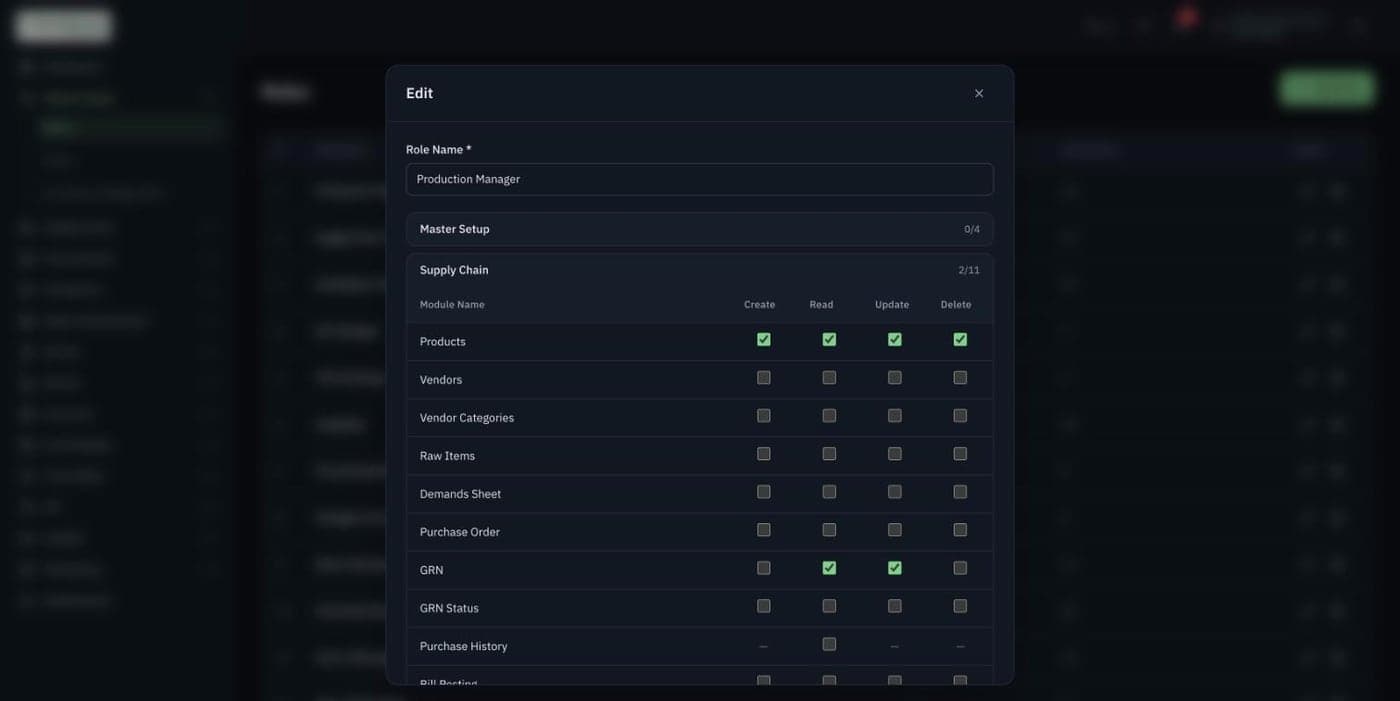Disable Read permission for GRN

click(x=829, y=568)
